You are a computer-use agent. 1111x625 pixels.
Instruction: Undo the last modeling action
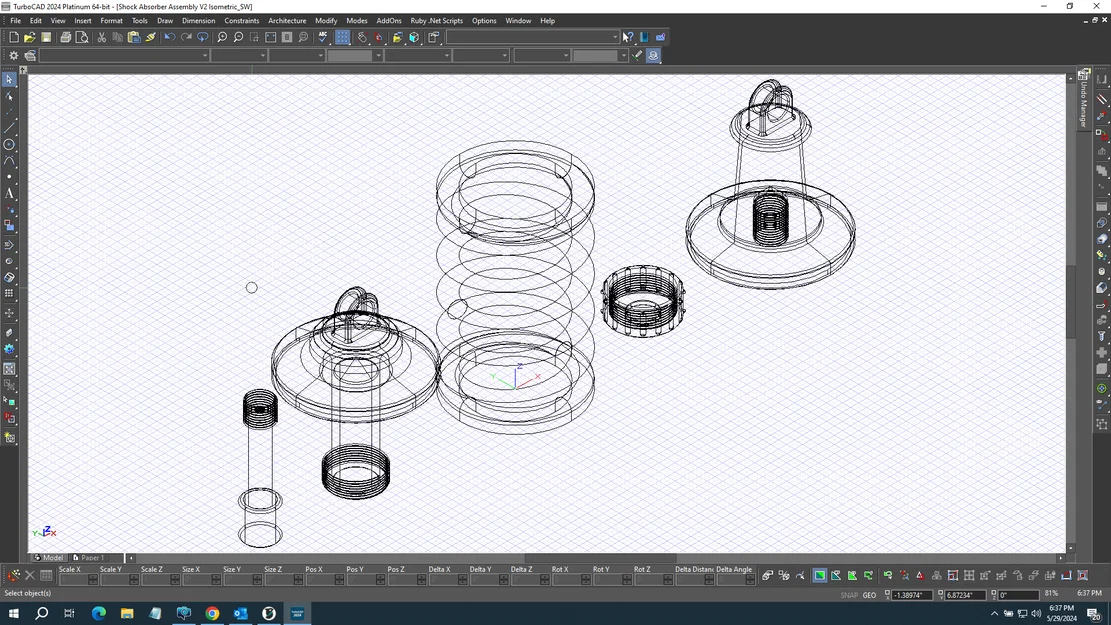click(x=170, y=37)
